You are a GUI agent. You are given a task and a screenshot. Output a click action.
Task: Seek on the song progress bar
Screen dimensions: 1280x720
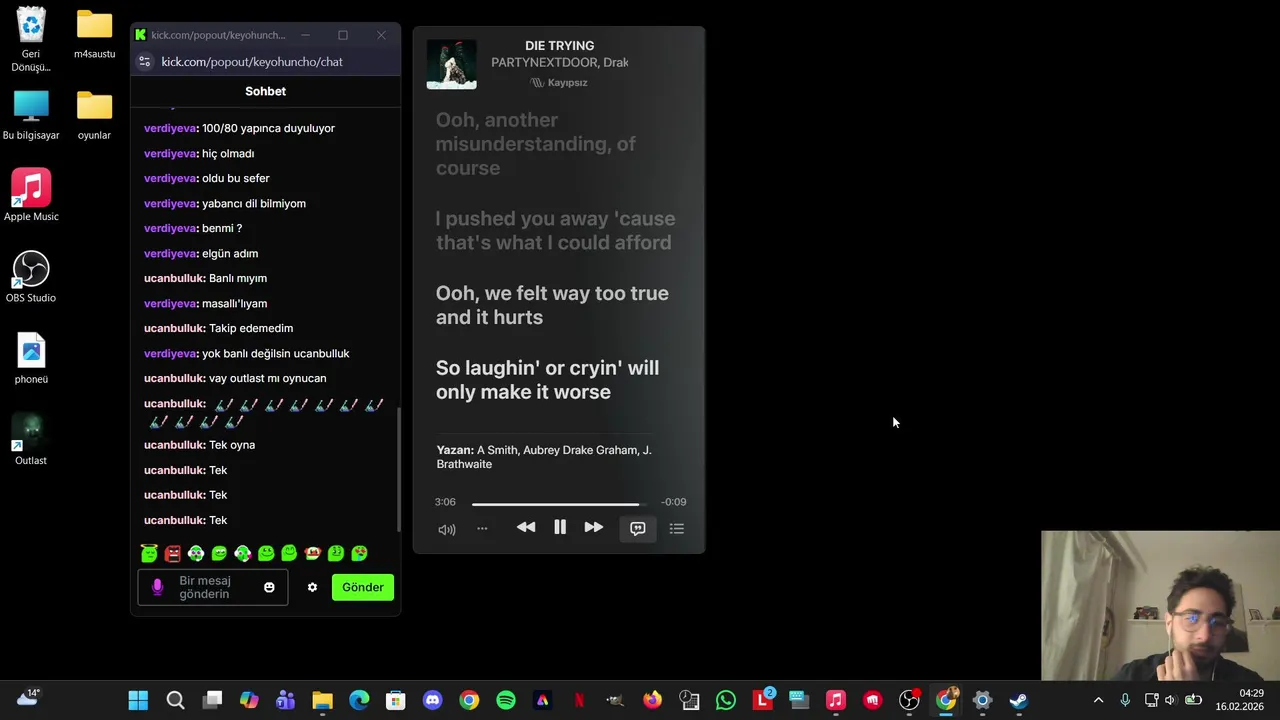coord(559,504)
